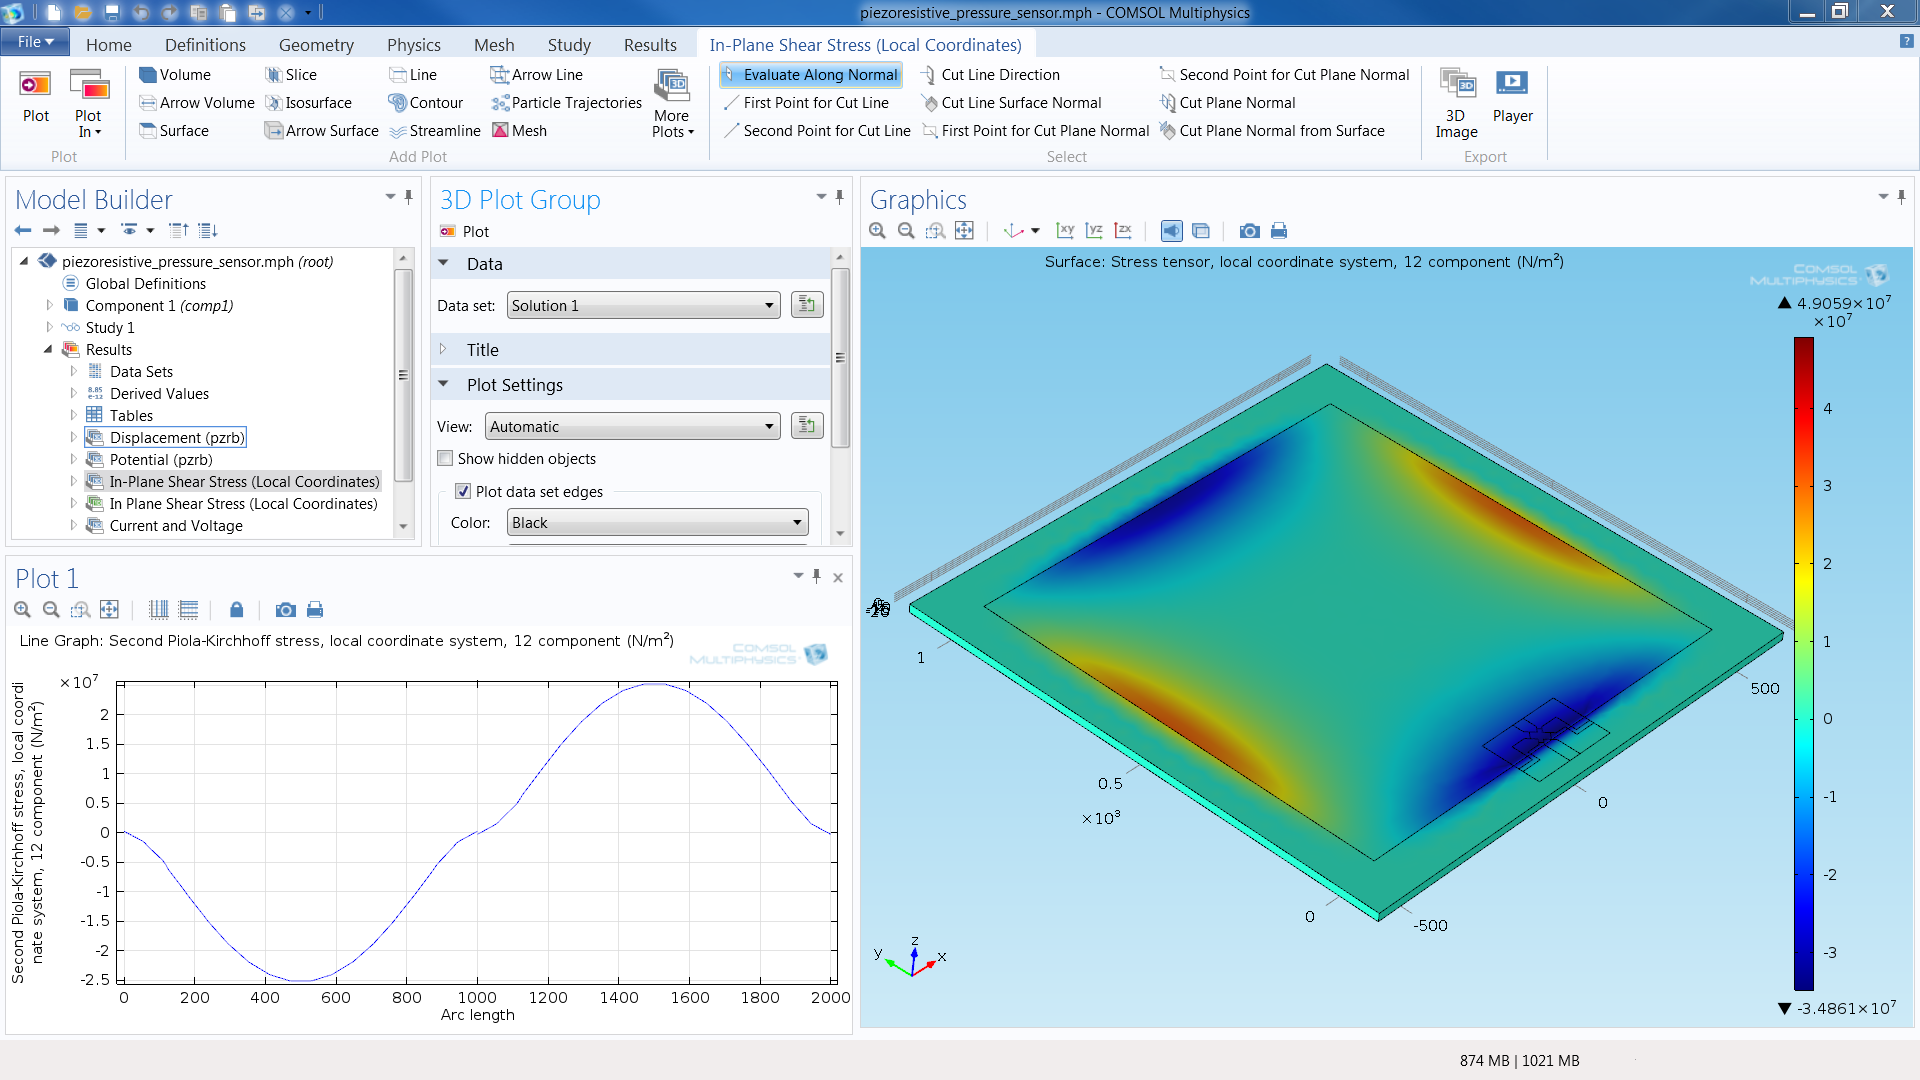Pin the Model Builder panel
Image resolution: width=1920 pixels, height=1080 pixels.
coord(408,197)
